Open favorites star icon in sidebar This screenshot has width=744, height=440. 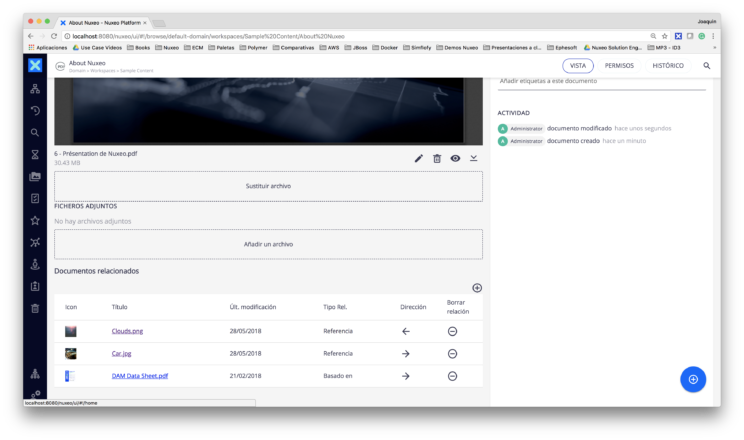pyautogui.click(x=35, y=220)
